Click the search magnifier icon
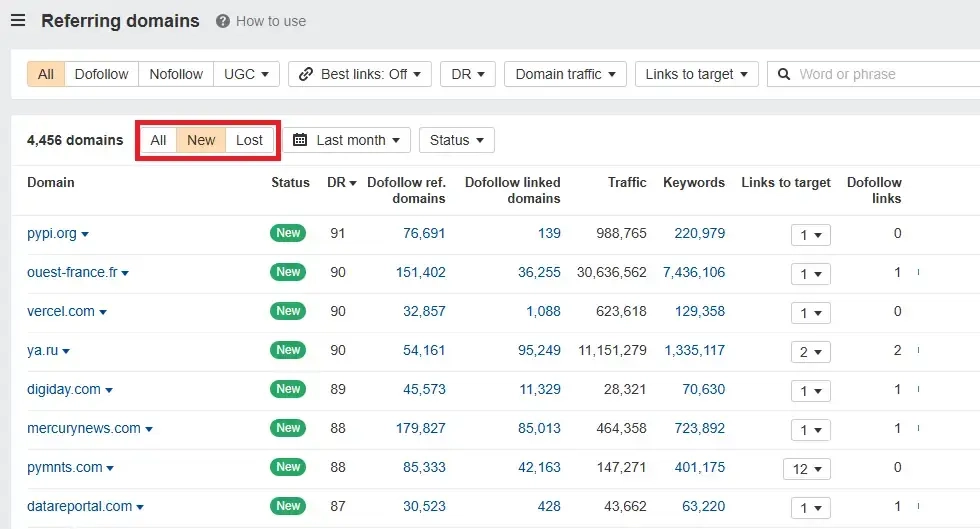 pyautogui.click(x=783, y=74)
